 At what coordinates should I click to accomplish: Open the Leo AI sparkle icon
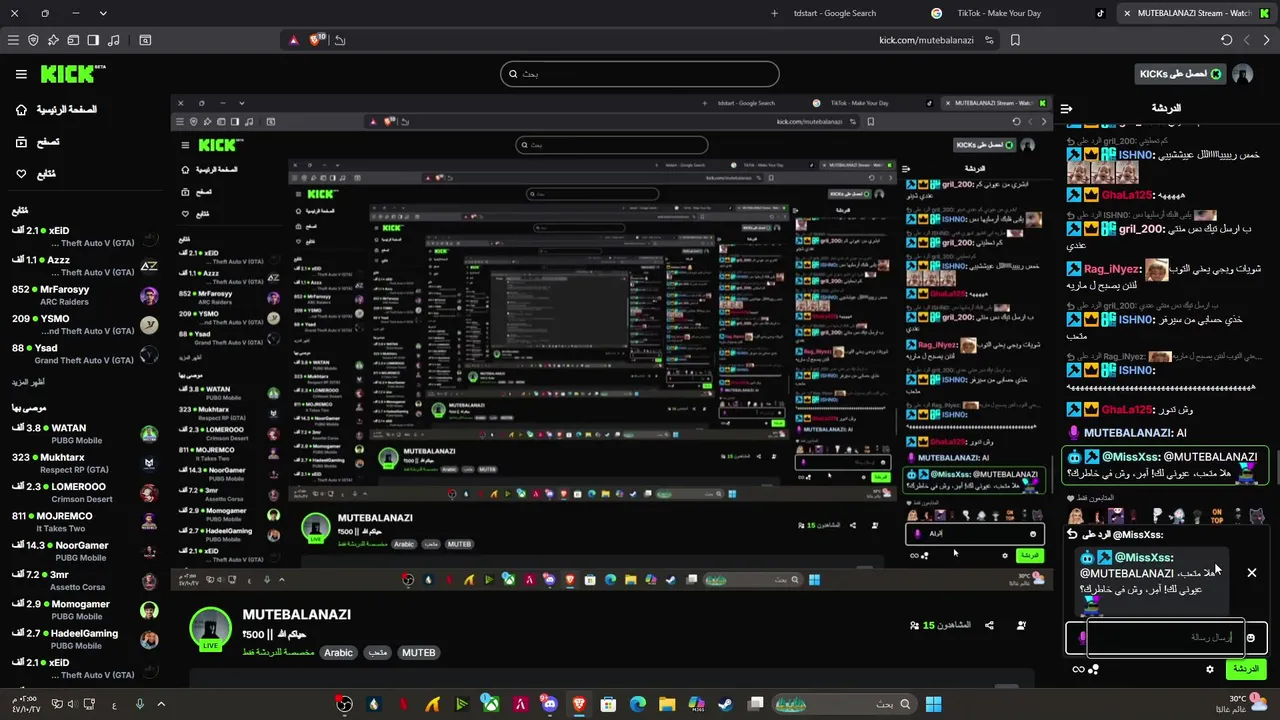tap(53, 40)
